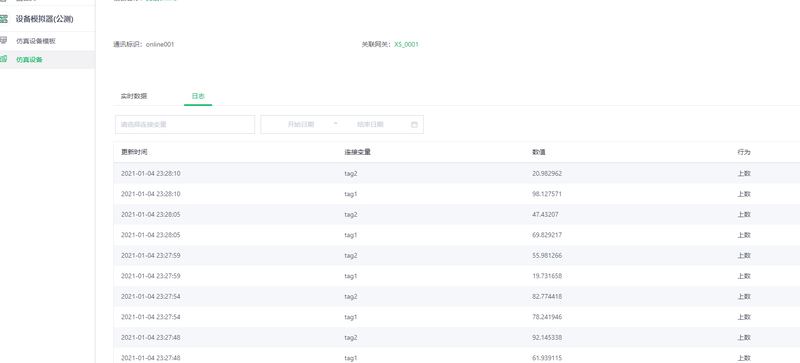Switch to the 实时数据 tab
This screenshot has height=363, width=800.
coord(134,96)
